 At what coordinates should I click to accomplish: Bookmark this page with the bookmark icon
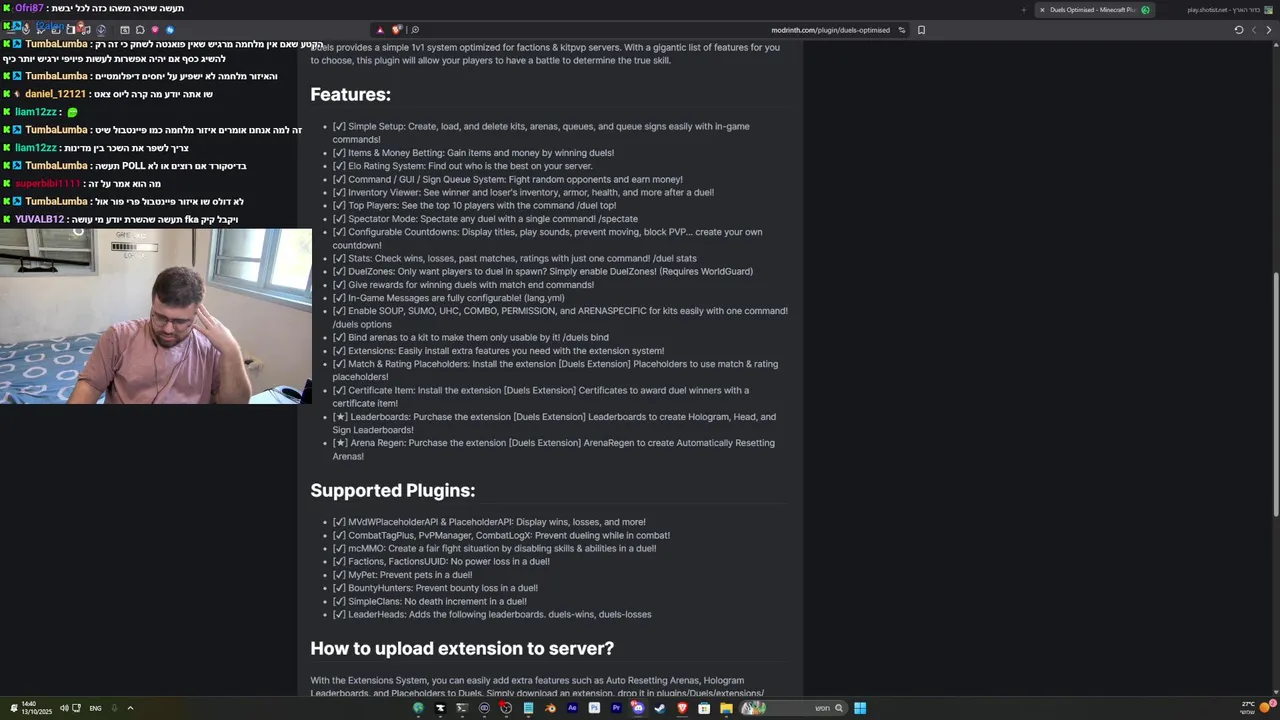pos(921,30)
